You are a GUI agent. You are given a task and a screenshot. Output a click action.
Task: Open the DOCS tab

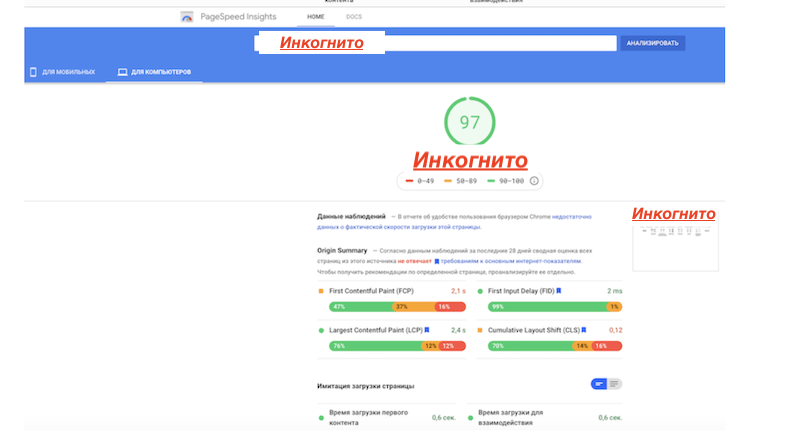(354, 17)
